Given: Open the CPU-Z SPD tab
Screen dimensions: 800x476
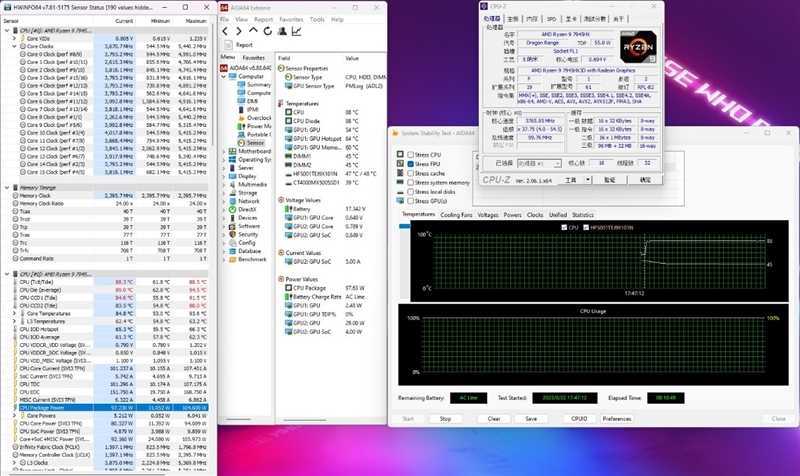Looking at the screenshot, I should 552,19.
